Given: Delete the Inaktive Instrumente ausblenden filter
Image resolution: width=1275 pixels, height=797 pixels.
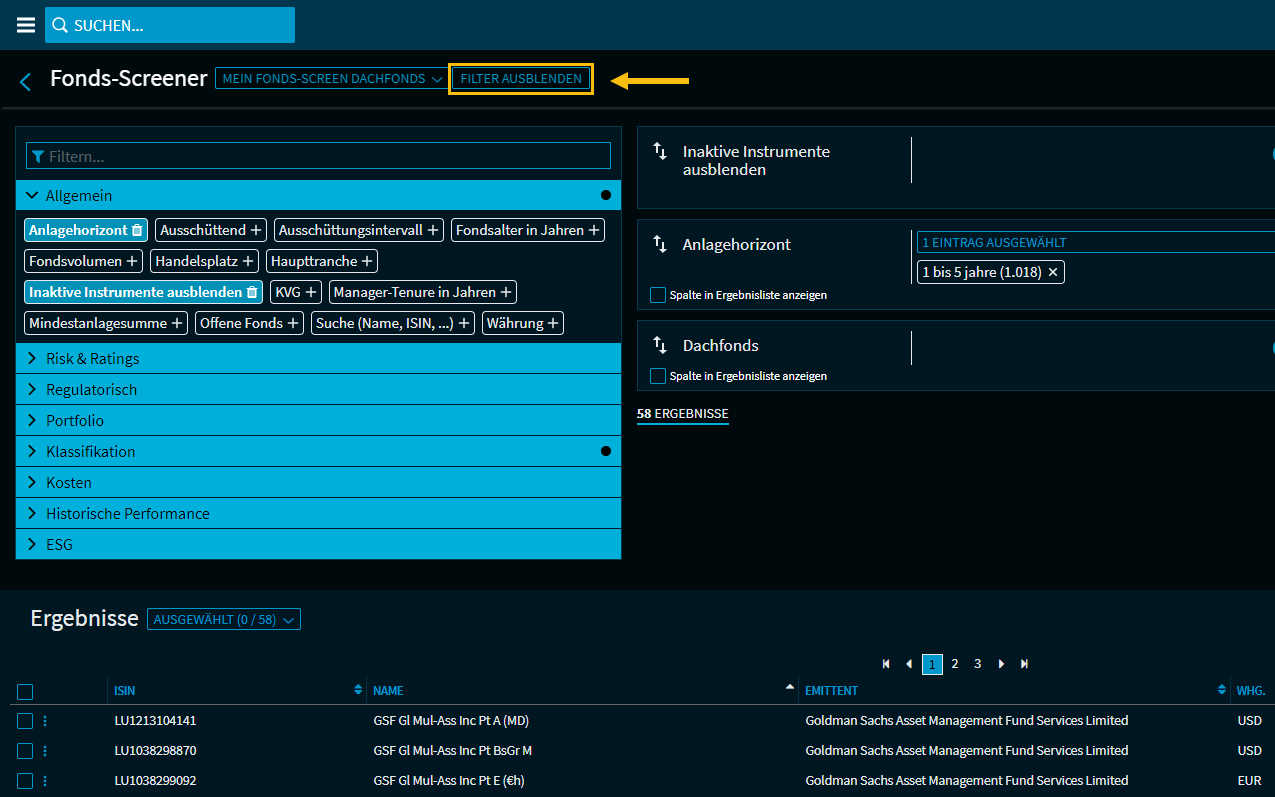Looking at the screenshot, I should coord(252,292).
